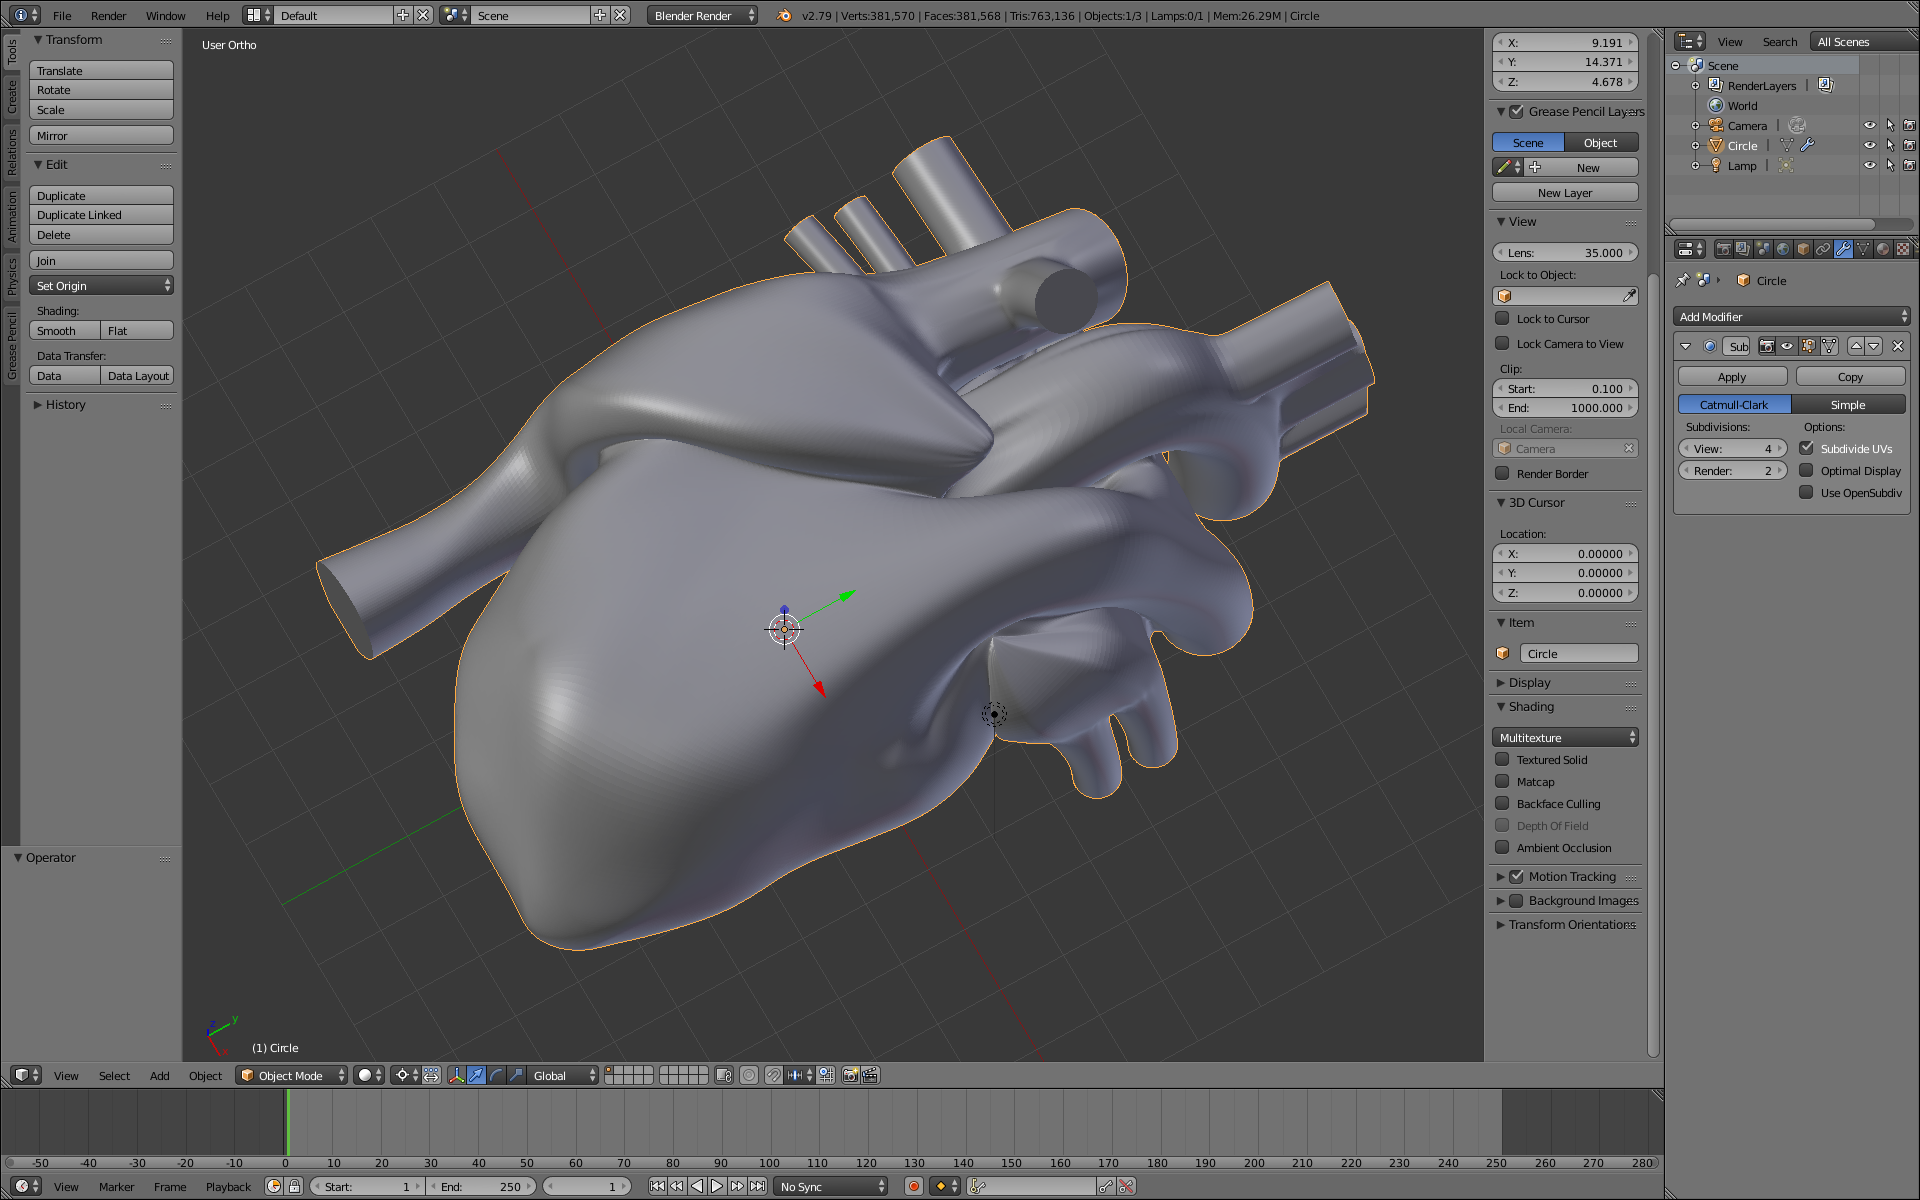Open the Blender Render engine dropdown

pos(702,15)
